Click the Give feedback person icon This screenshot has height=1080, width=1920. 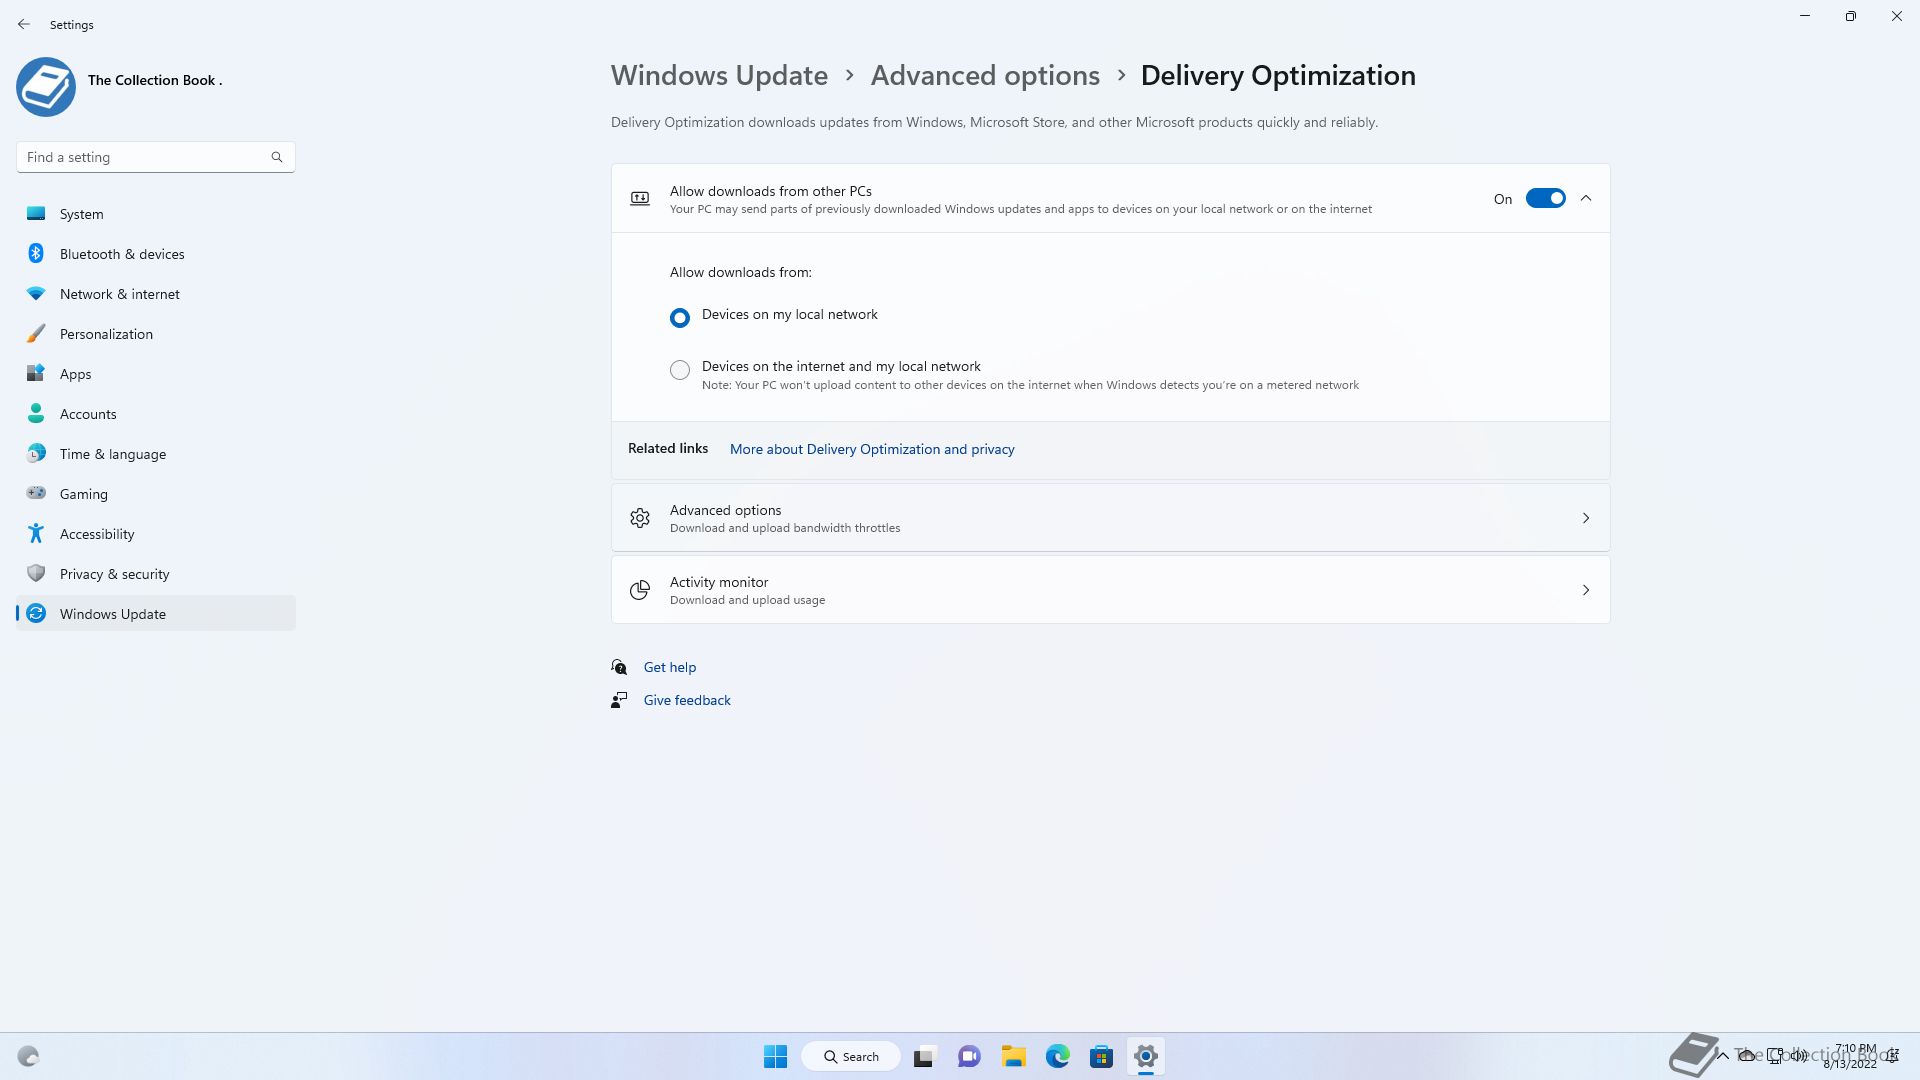tap(619, 700)
